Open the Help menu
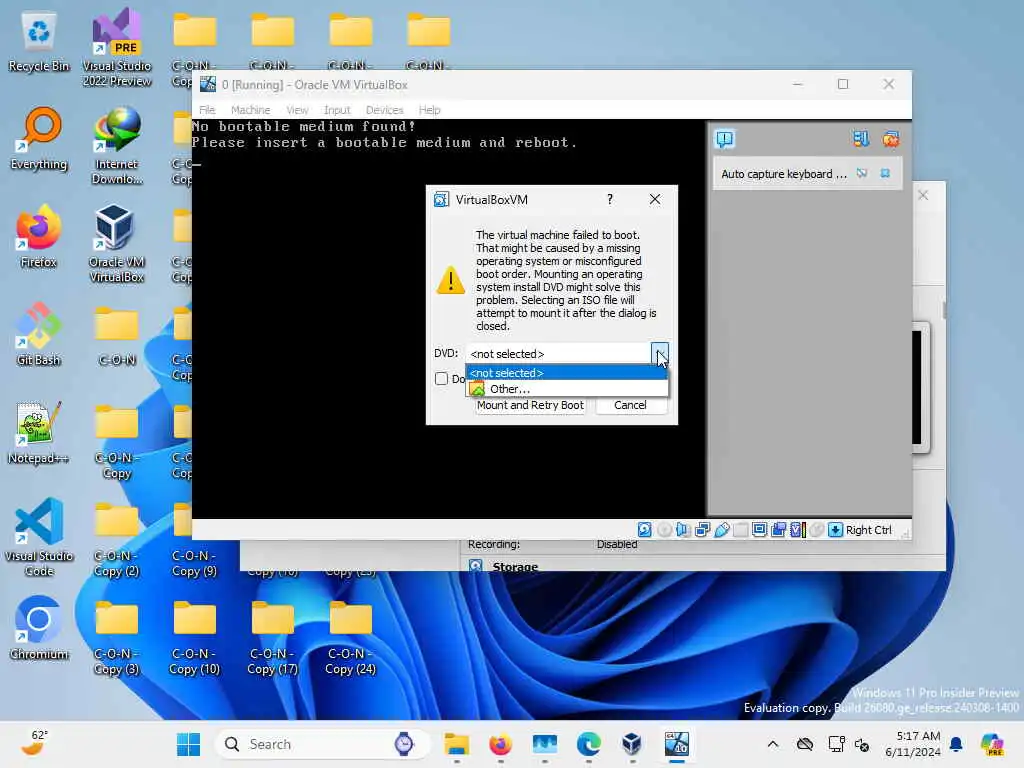 (430, 110)
